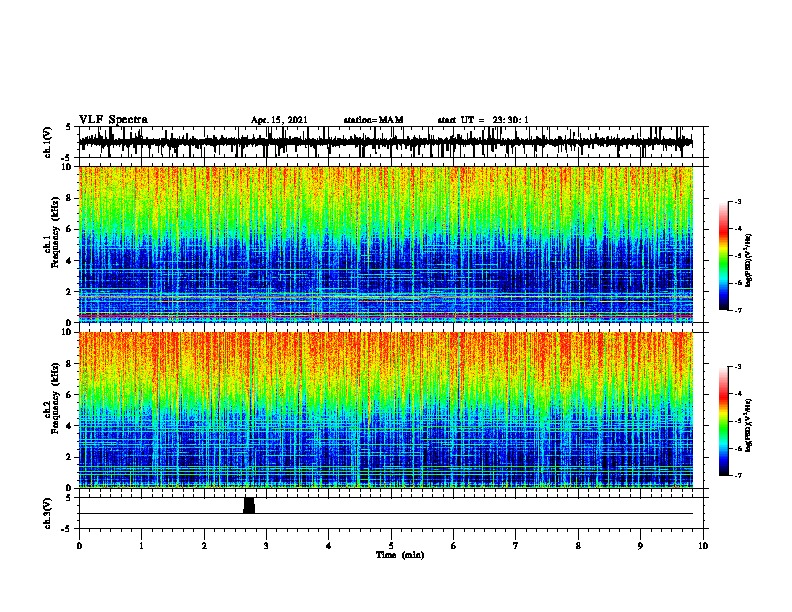This screenshot has width=792, height=612.
Task: Click the black pulse in the ch.3 panel
Action: click(x=249, y=505)
